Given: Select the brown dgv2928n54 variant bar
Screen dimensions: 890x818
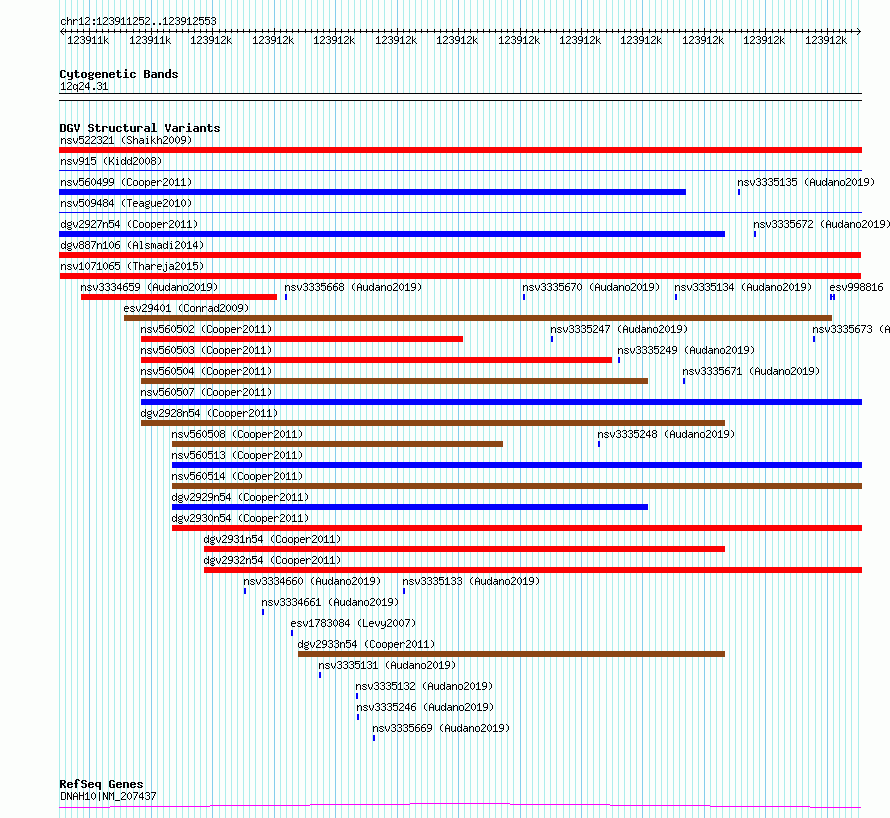Looking at the screenshot, I should [433, 423].
